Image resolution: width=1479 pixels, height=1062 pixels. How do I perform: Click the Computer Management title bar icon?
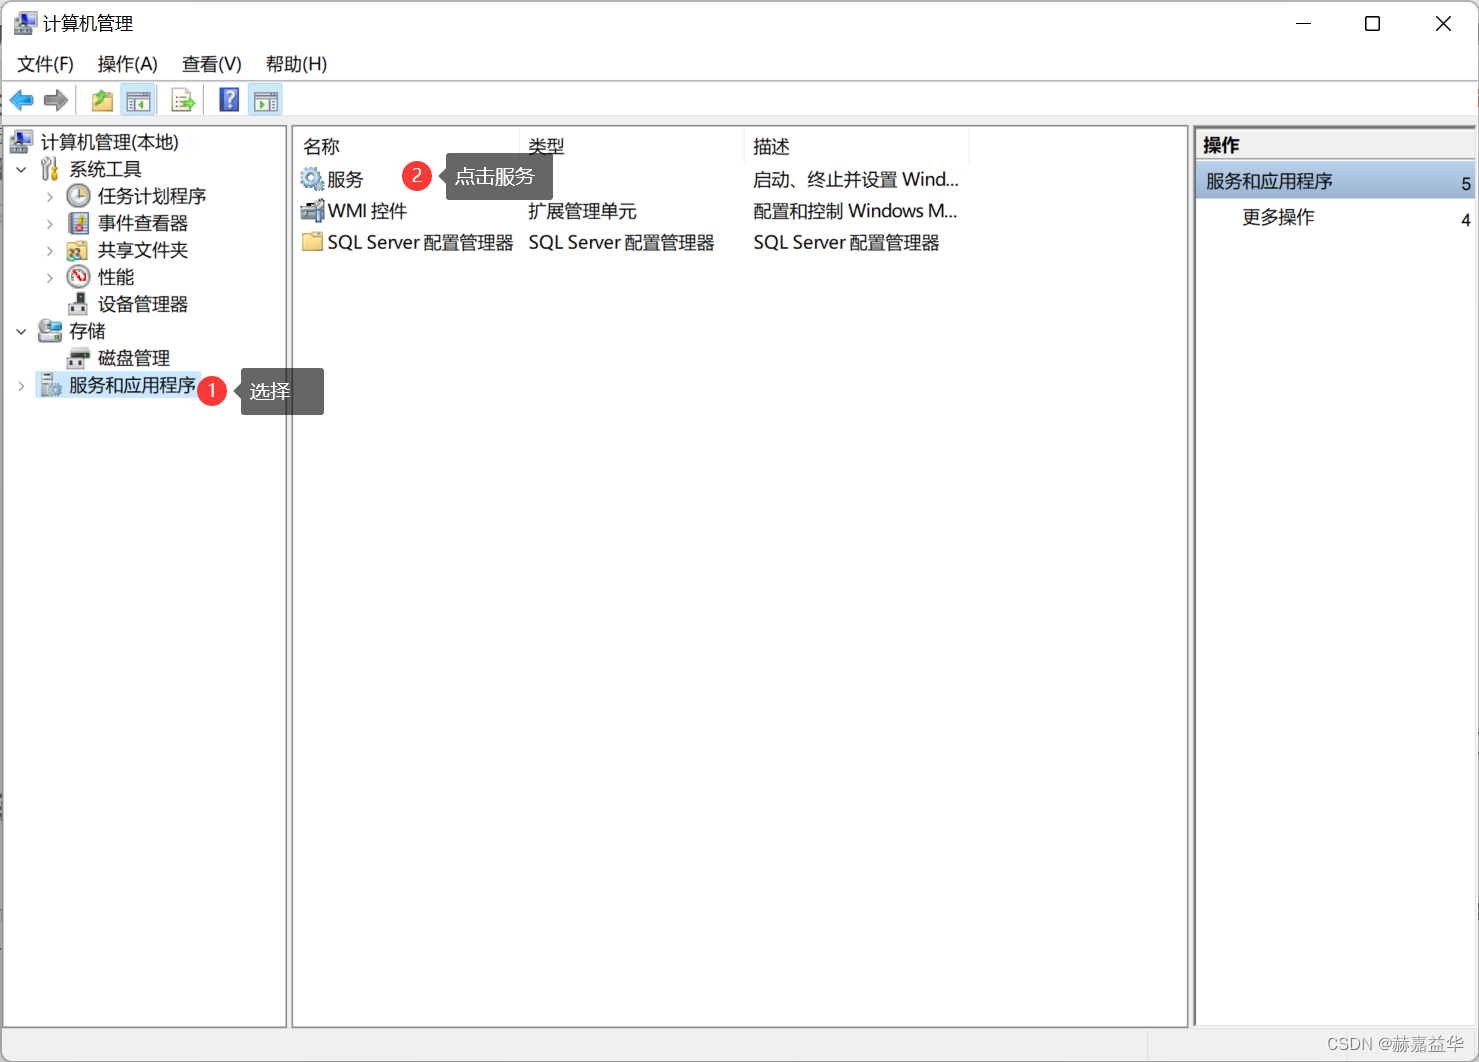click(x=25, y=23)
